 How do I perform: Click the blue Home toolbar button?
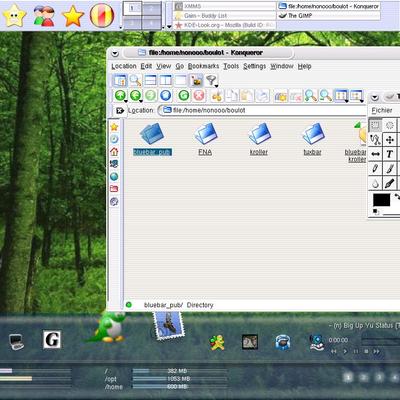pyautogui.click(x=166, y=96)
